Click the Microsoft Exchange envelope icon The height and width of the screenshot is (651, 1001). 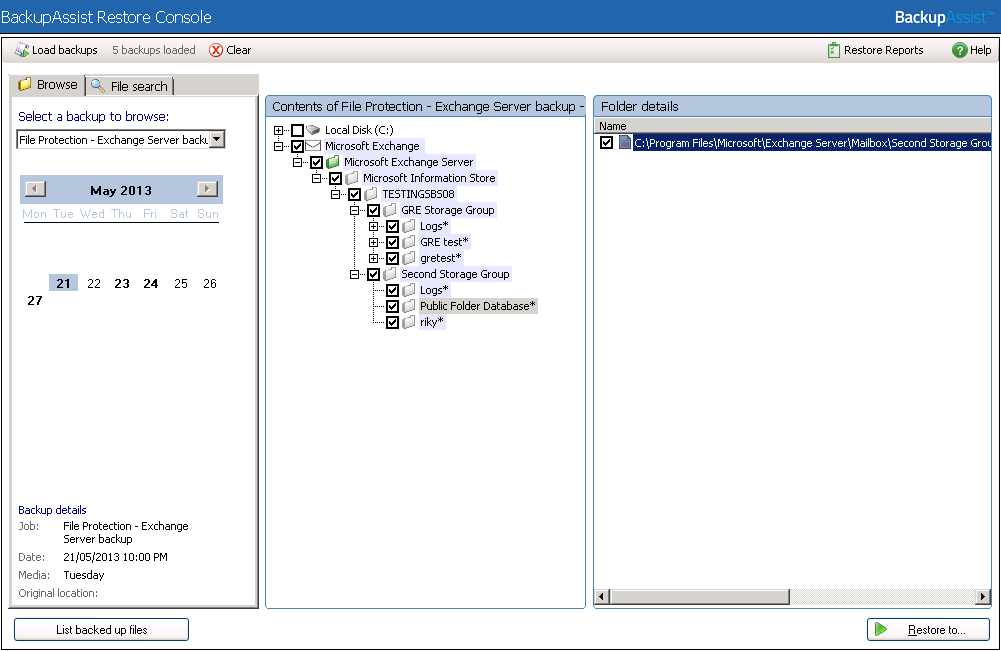click(x=313, y=146)
